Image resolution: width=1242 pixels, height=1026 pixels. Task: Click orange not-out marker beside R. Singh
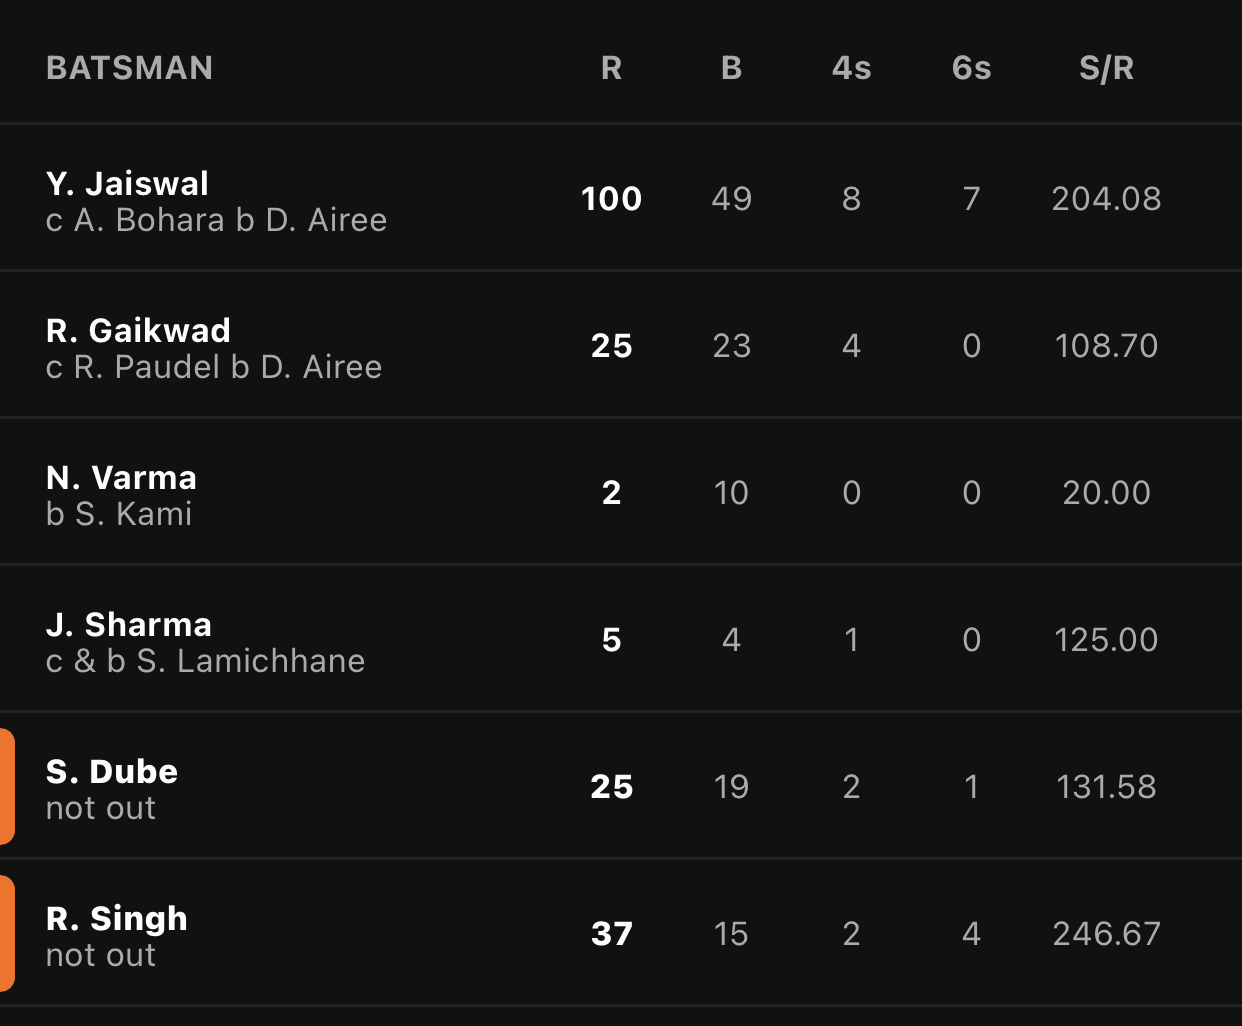[7, 933]
